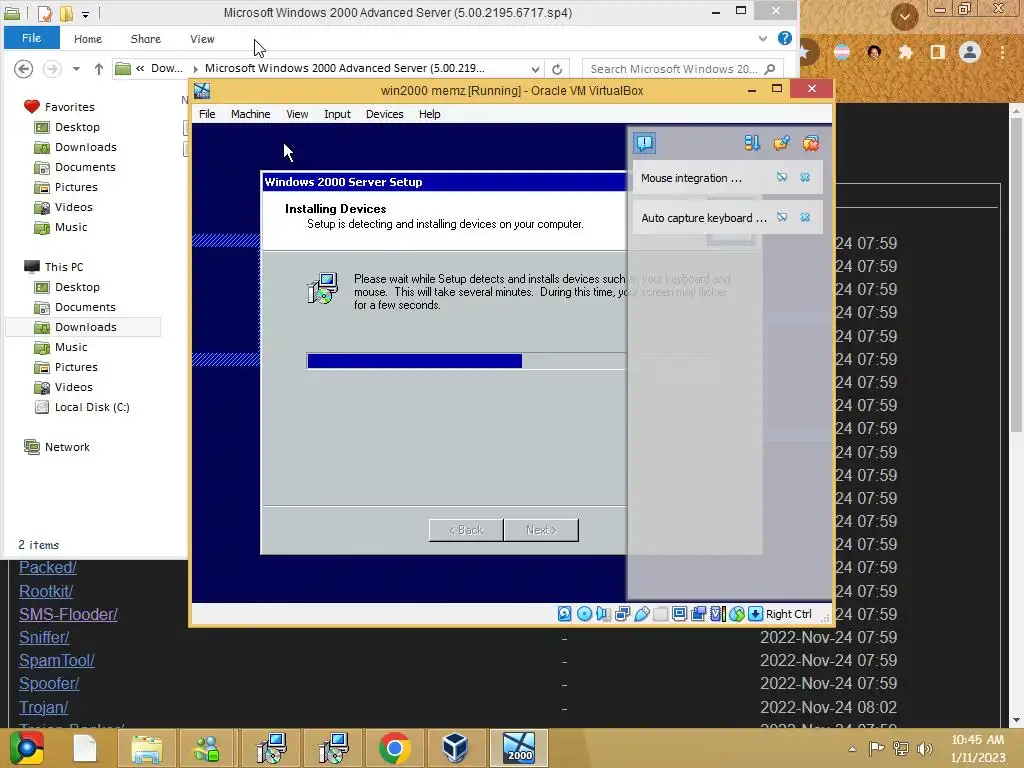Open the File tab in File Explorer
Viewport: 1024px width, 768px height.
click(x=31, y=38)
